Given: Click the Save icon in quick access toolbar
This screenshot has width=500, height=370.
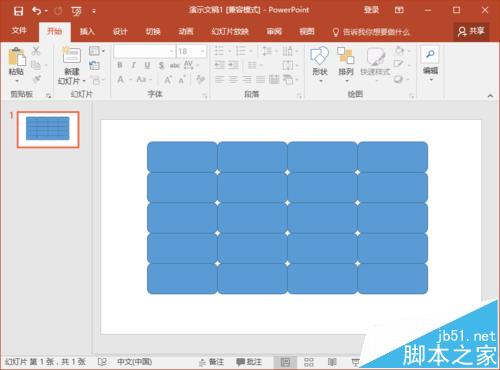Looking at the screenshot, I should (x=18, y=11).
